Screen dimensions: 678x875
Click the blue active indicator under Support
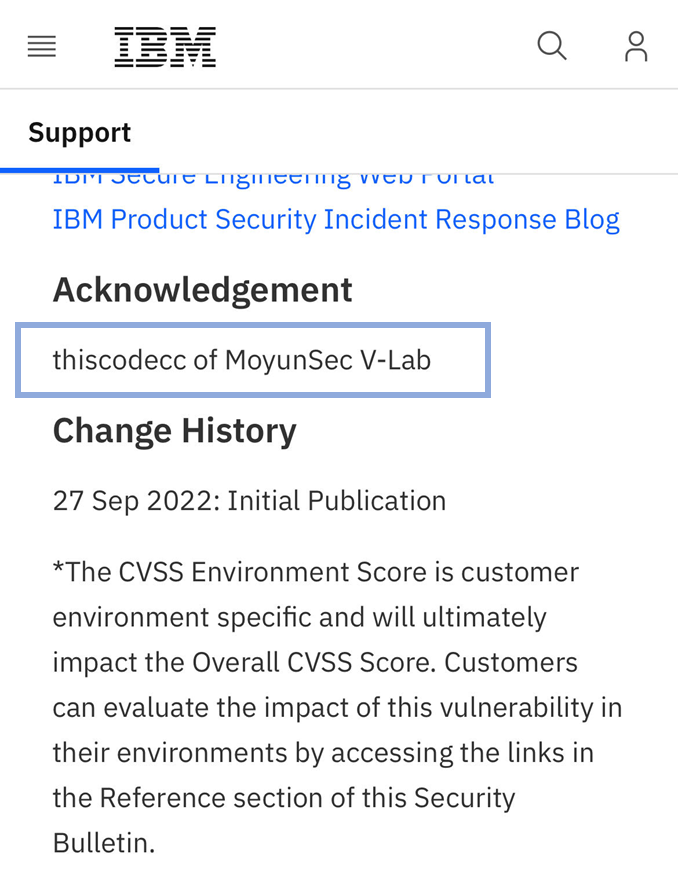80,170
